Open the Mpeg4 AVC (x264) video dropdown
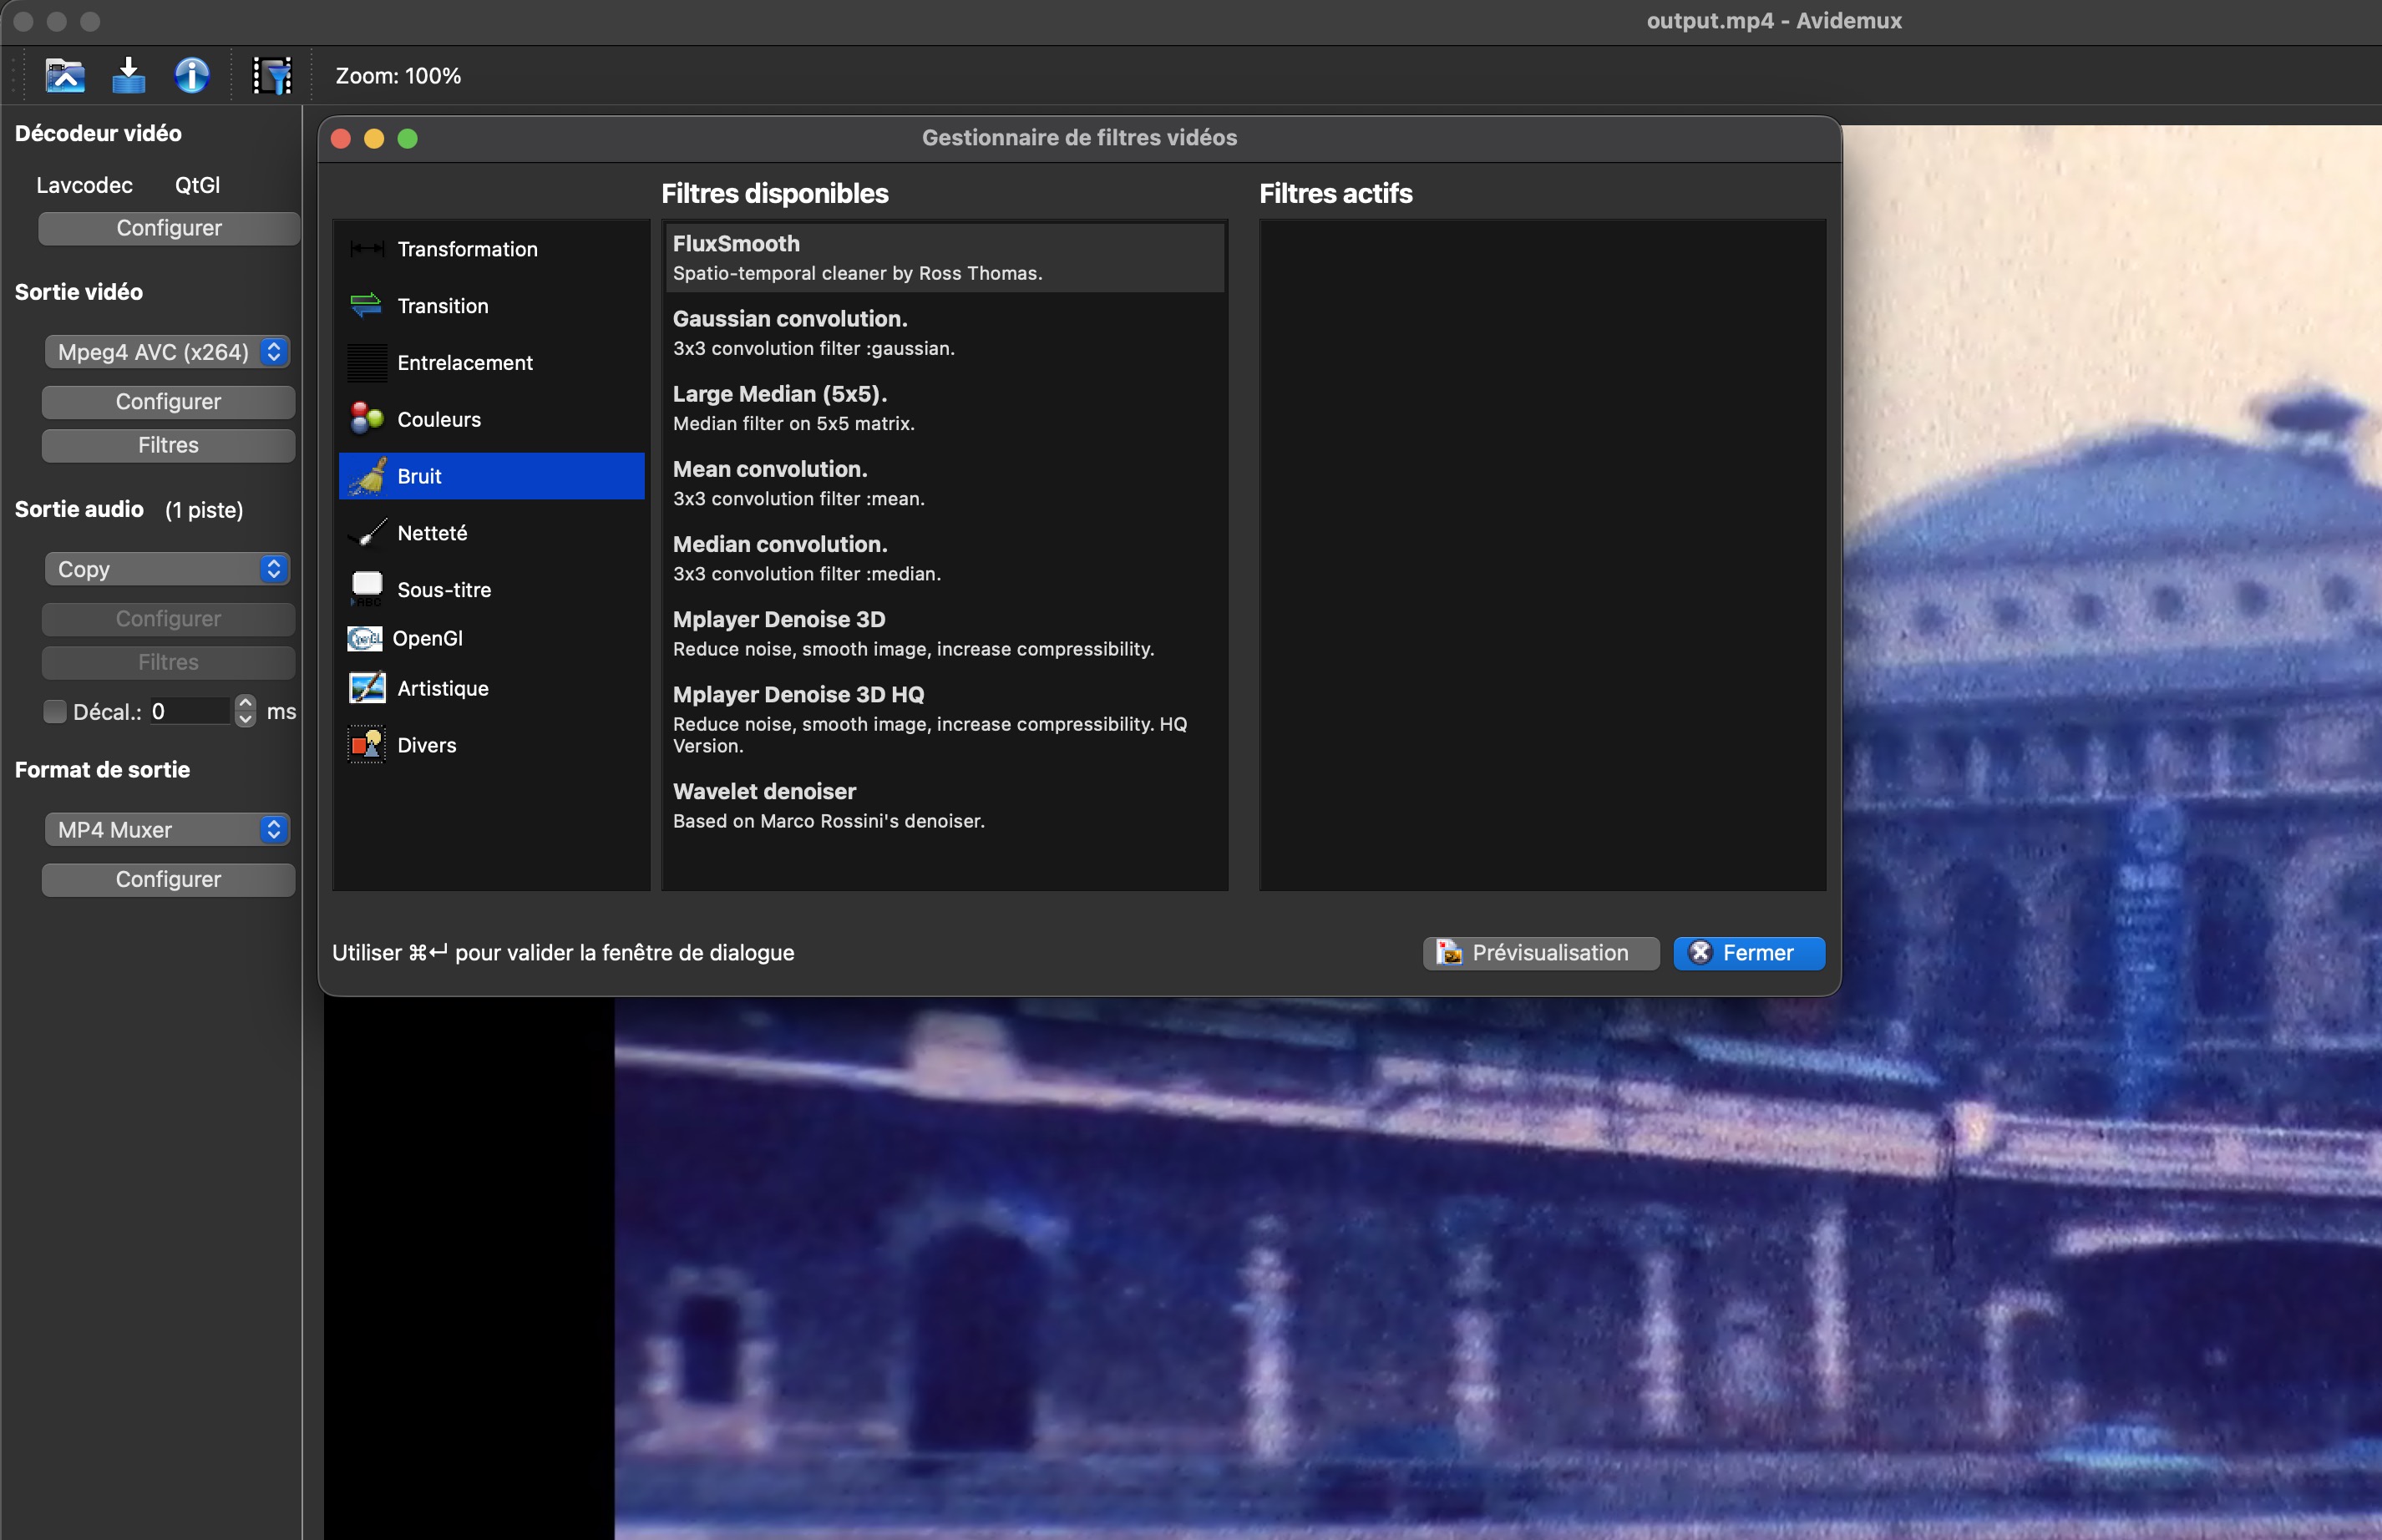2382x1540 pixels. (167, 352)
